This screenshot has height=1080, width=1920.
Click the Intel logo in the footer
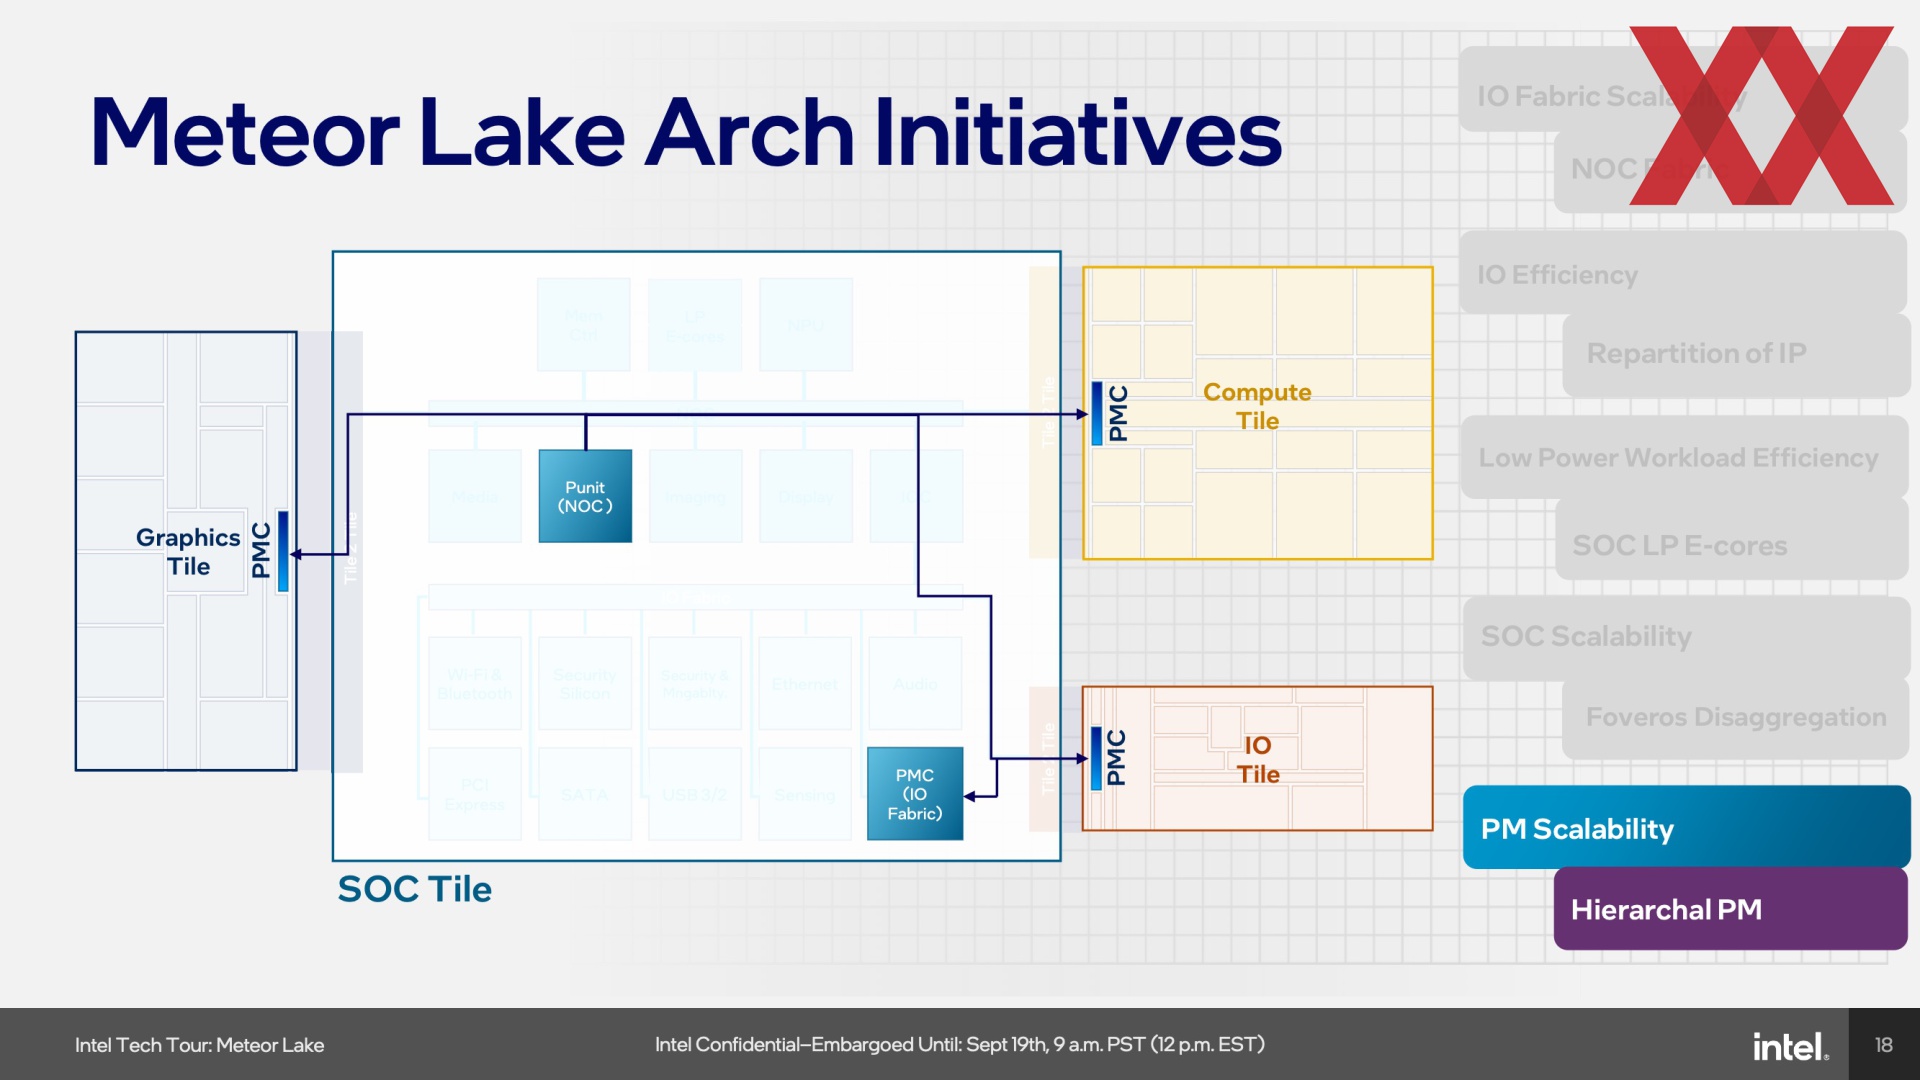[1790, 1046]
